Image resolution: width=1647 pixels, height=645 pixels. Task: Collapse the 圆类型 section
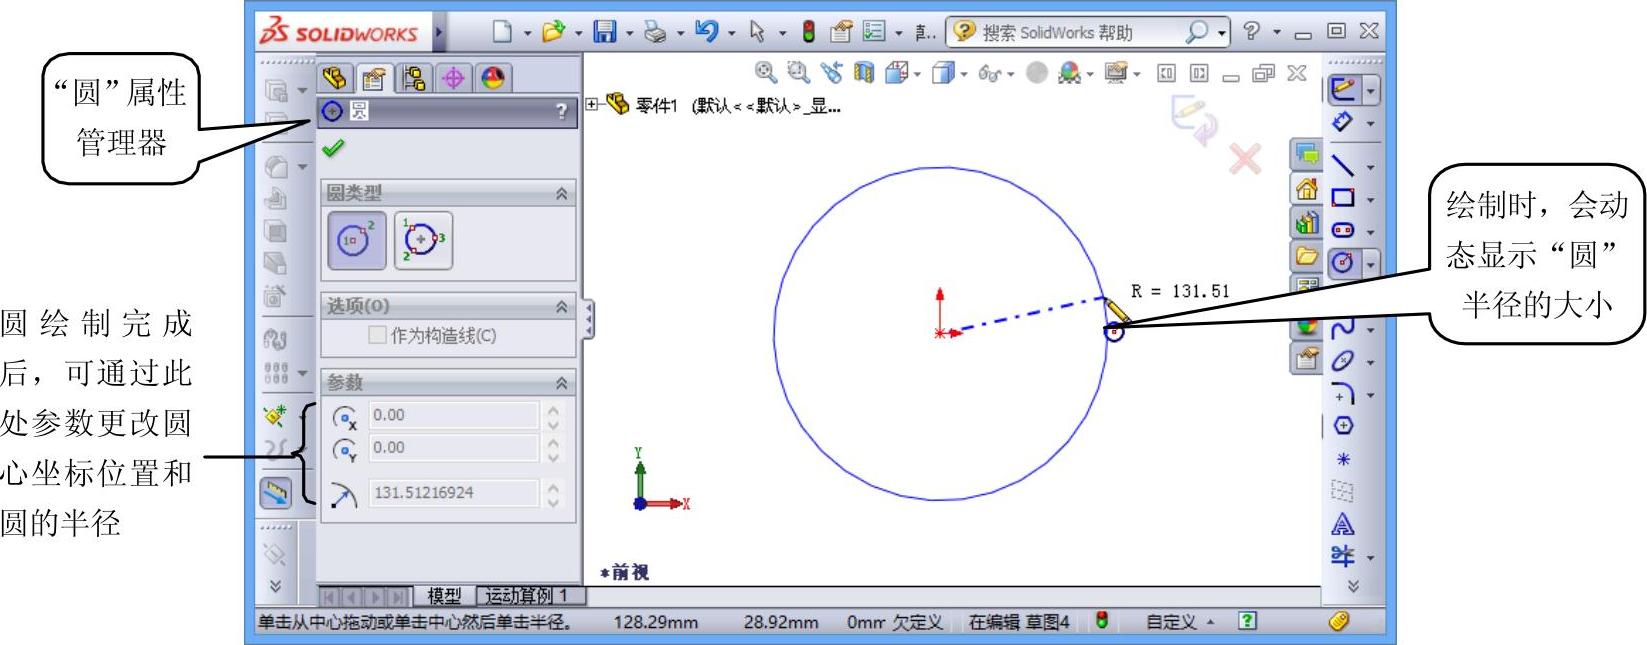[x=561, y=193]
